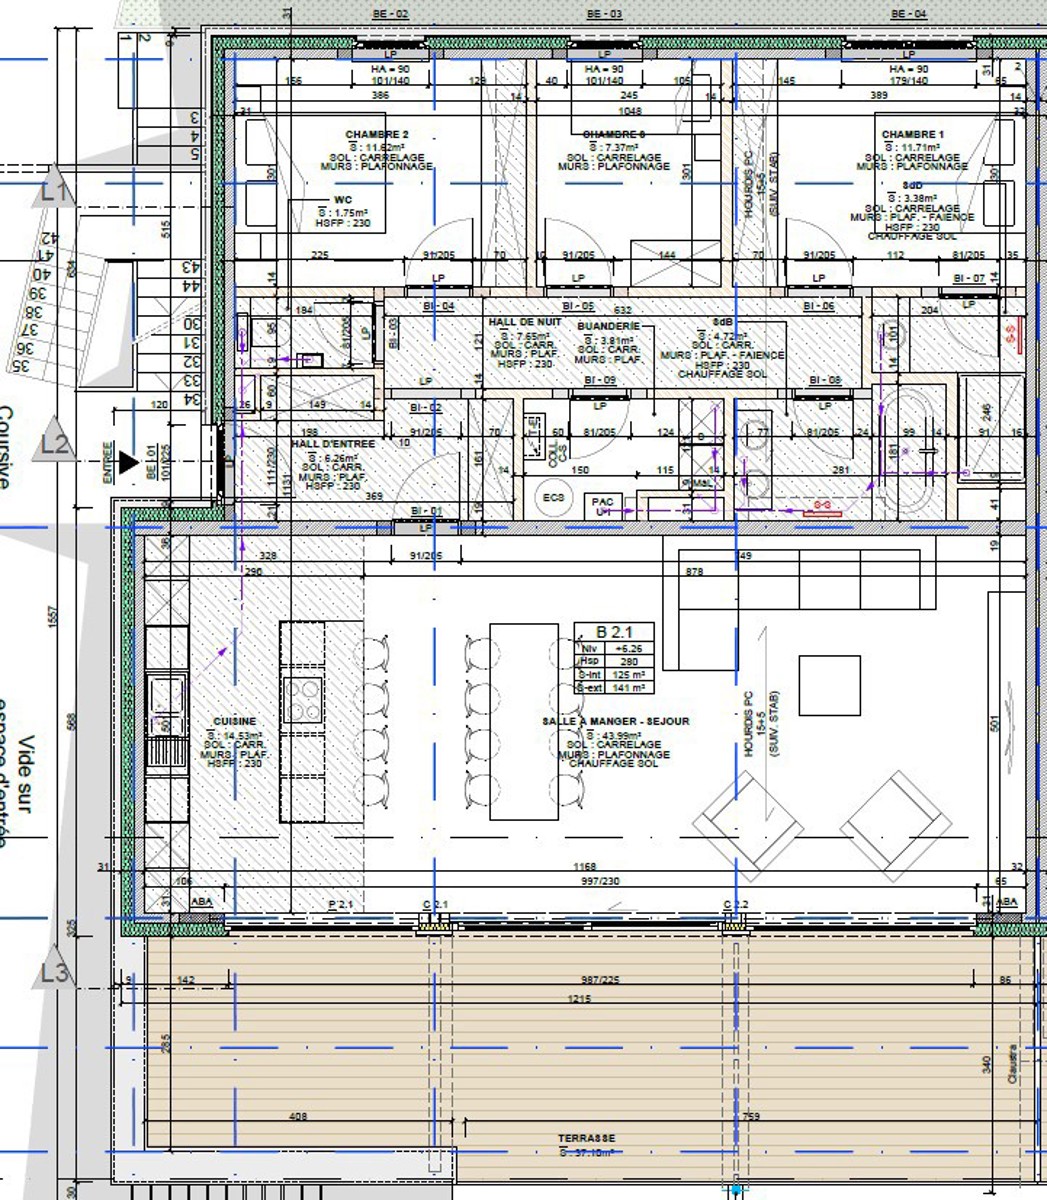The image size is (1047, 1200).
Task: Click the SALLE A MANGER - SEJOUR label
Action: click(615, 721)
